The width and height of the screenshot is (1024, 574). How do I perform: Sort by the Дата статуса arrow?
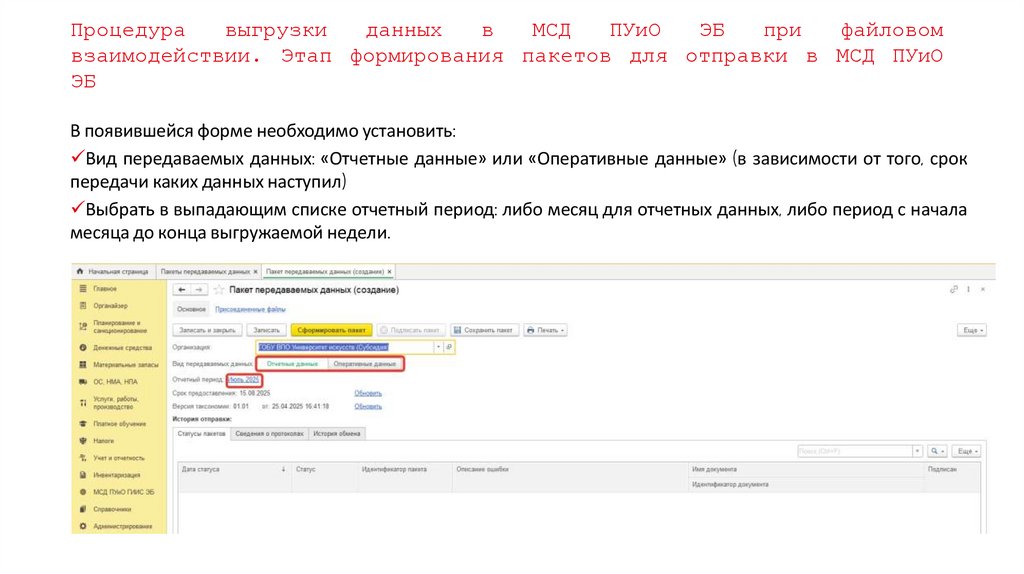(283, 469)
